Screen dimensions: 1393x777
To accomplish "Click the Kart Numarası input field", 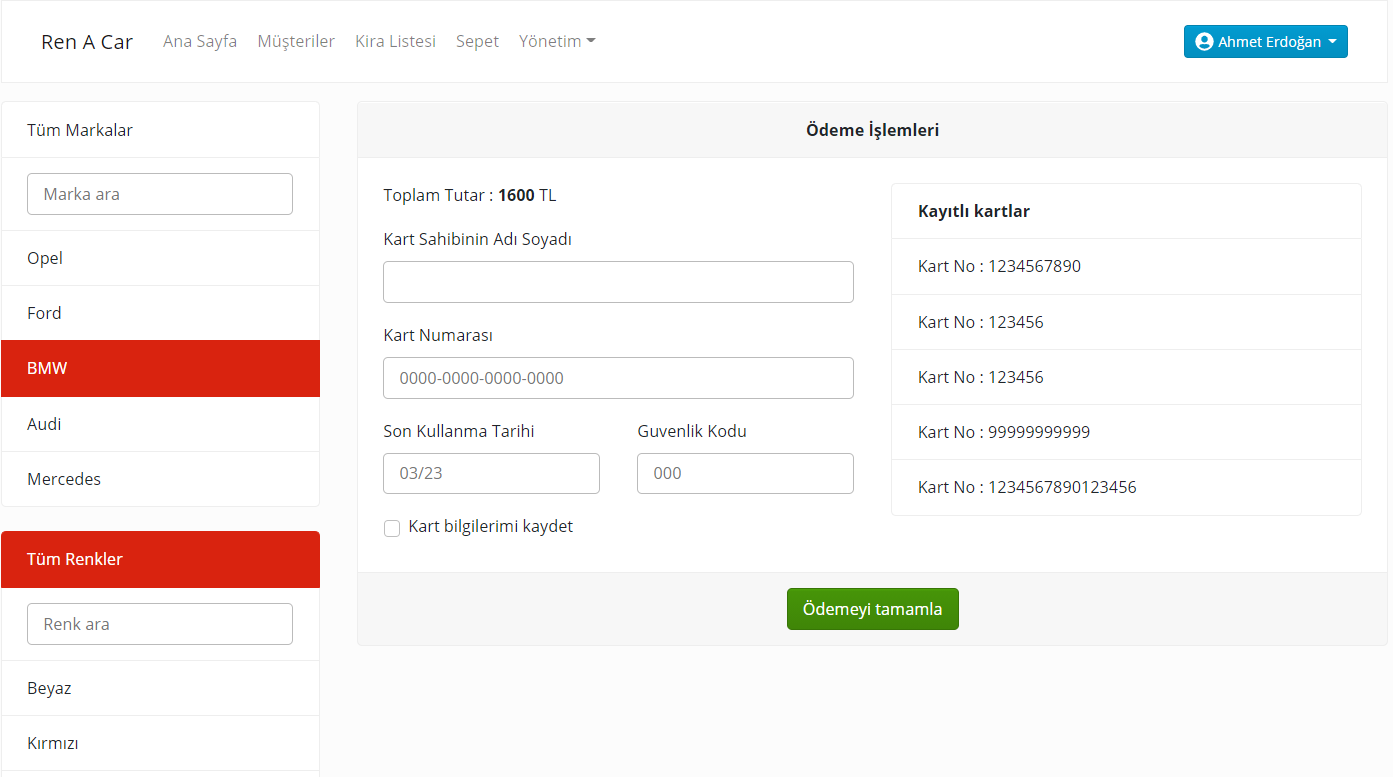I will pyautogui.click(x=618, y=377).
